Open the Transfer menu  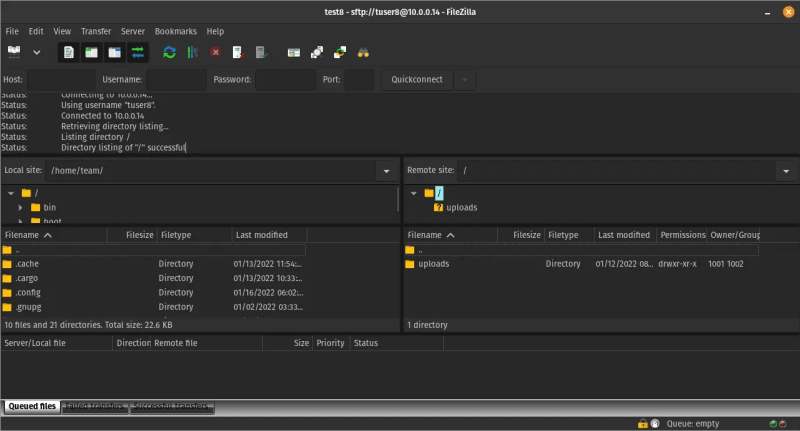pos(96,31)
